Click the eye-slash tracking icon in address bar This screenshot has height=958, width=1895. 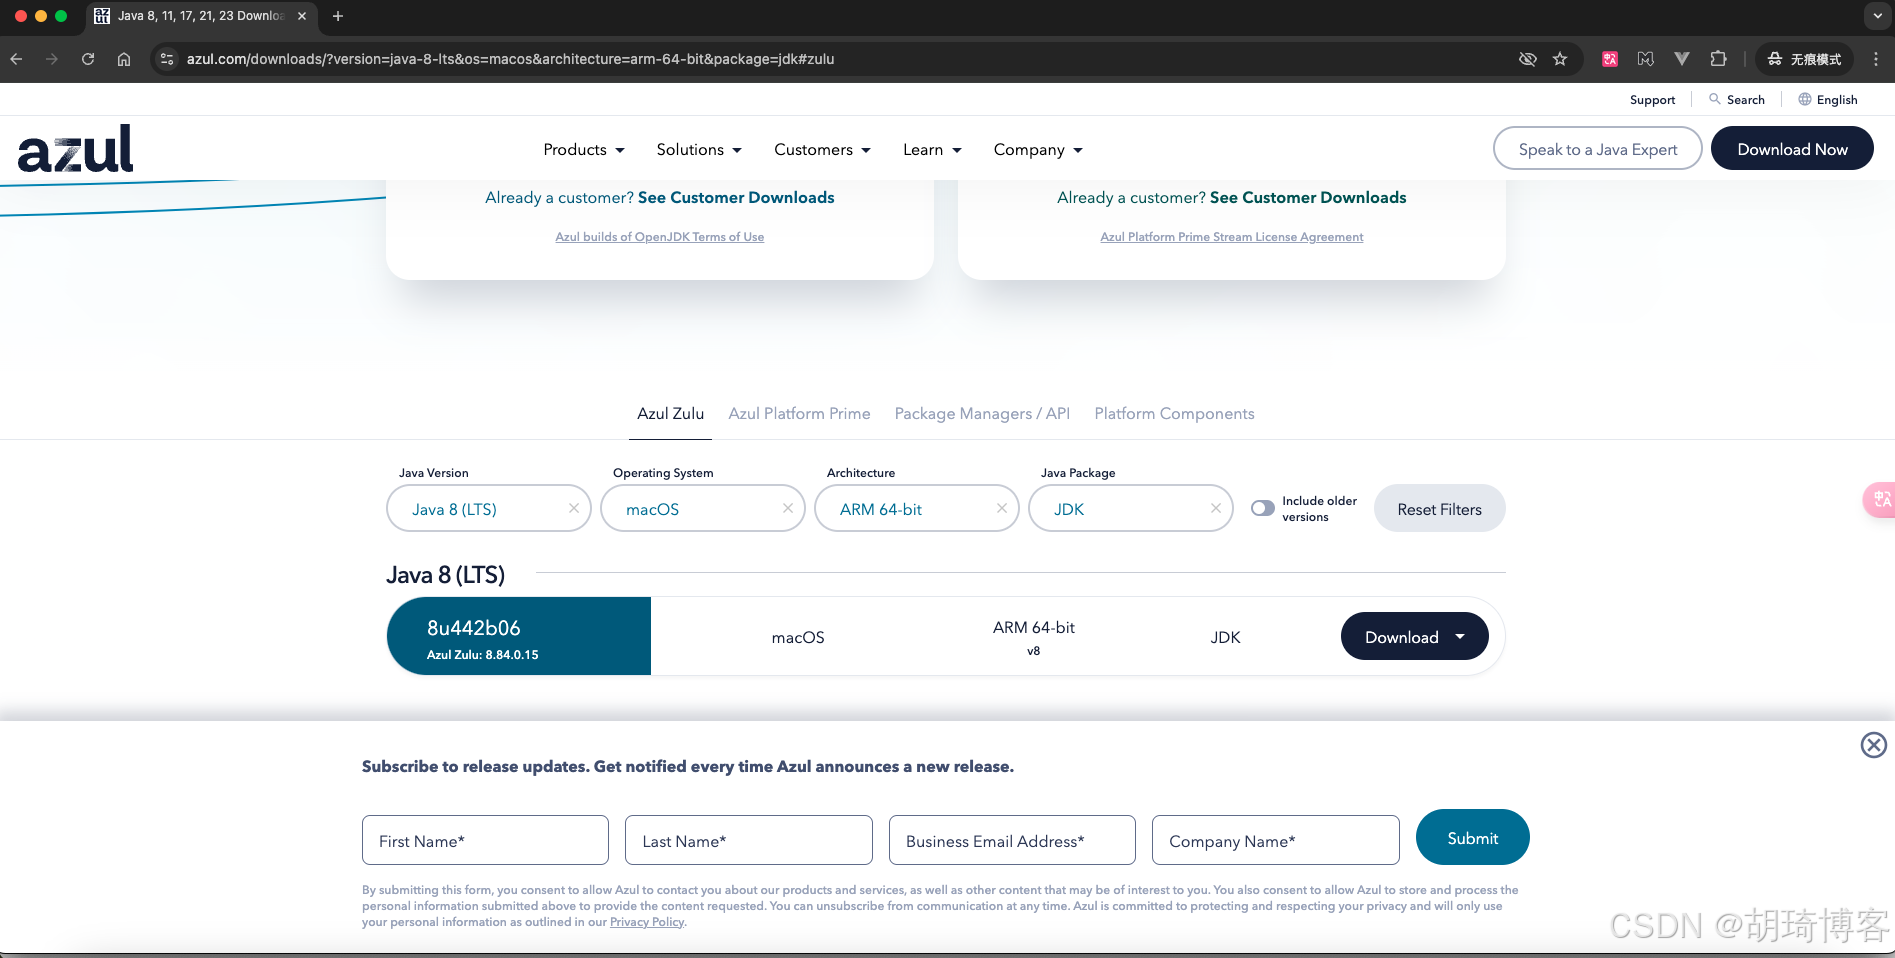(1527, 59)
